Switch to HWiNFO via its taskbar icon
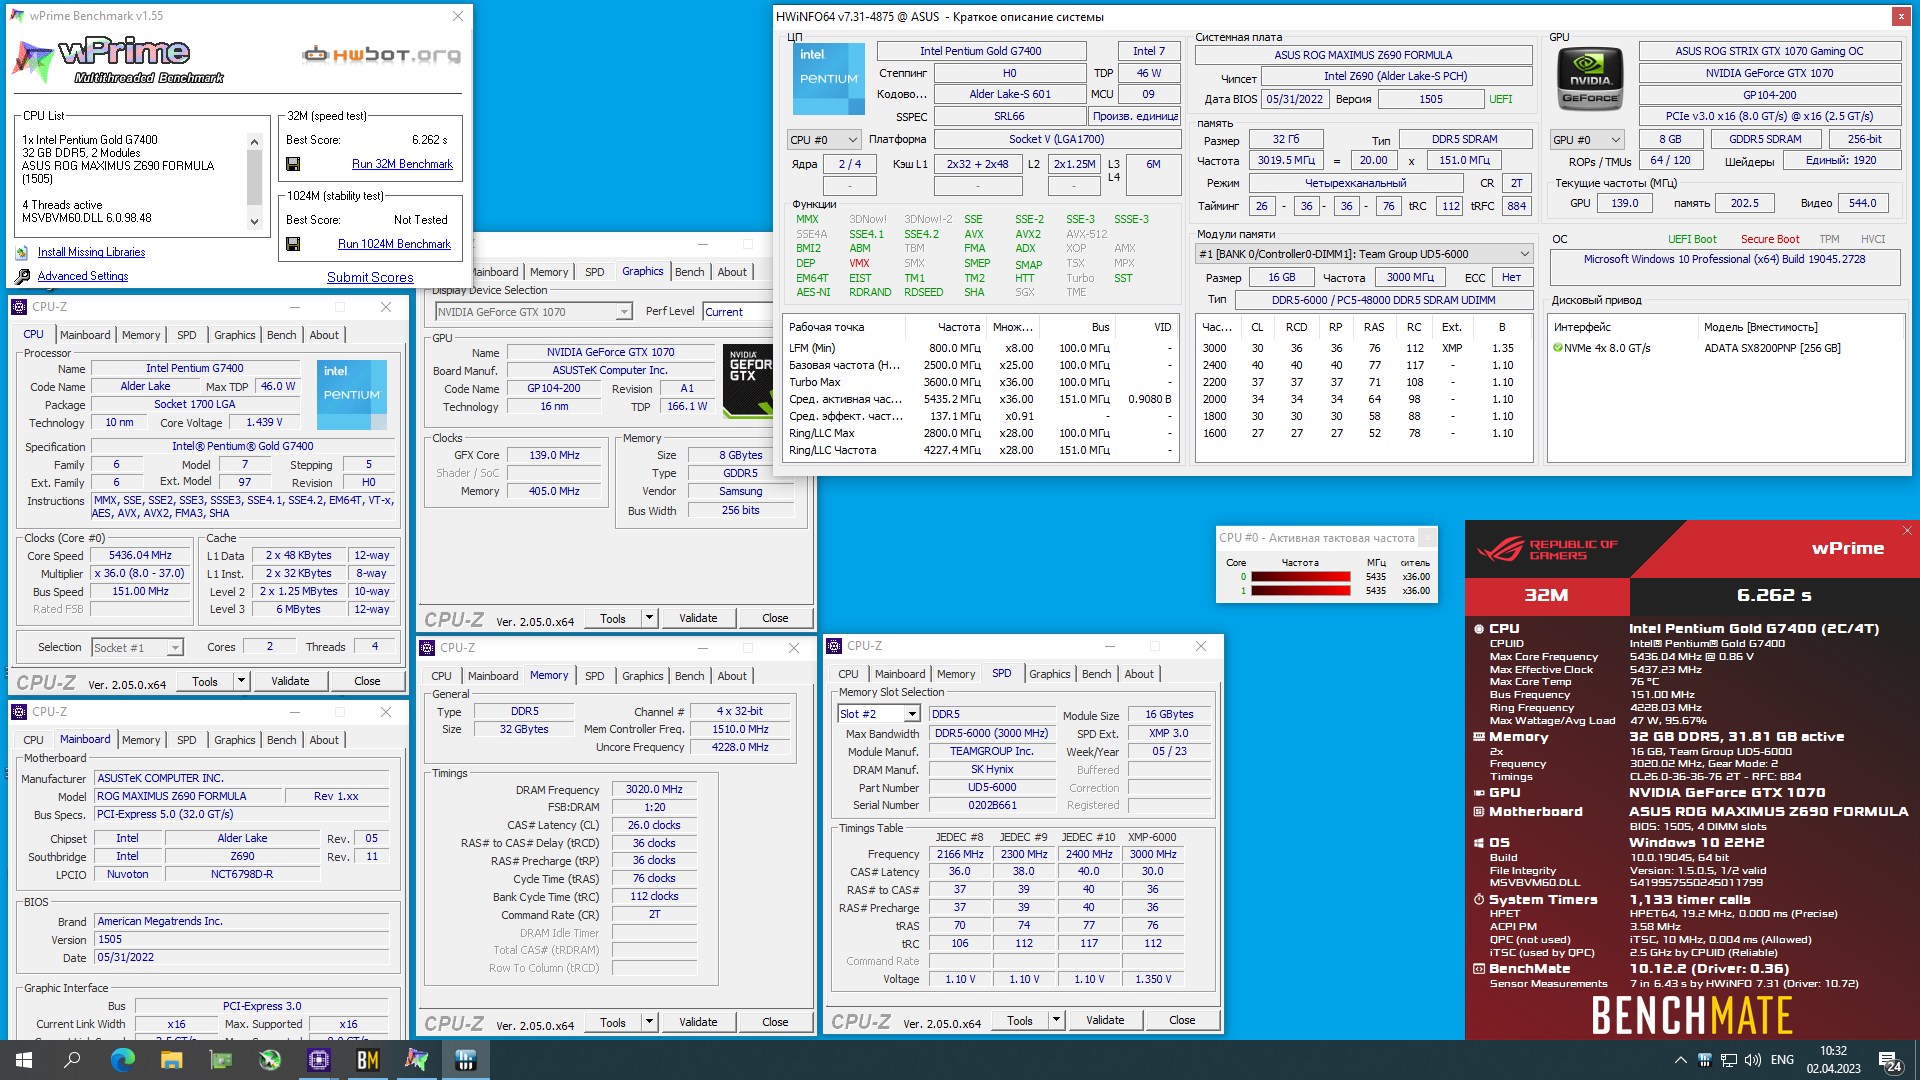The image size is (1920, 1080). [466, 1060]
